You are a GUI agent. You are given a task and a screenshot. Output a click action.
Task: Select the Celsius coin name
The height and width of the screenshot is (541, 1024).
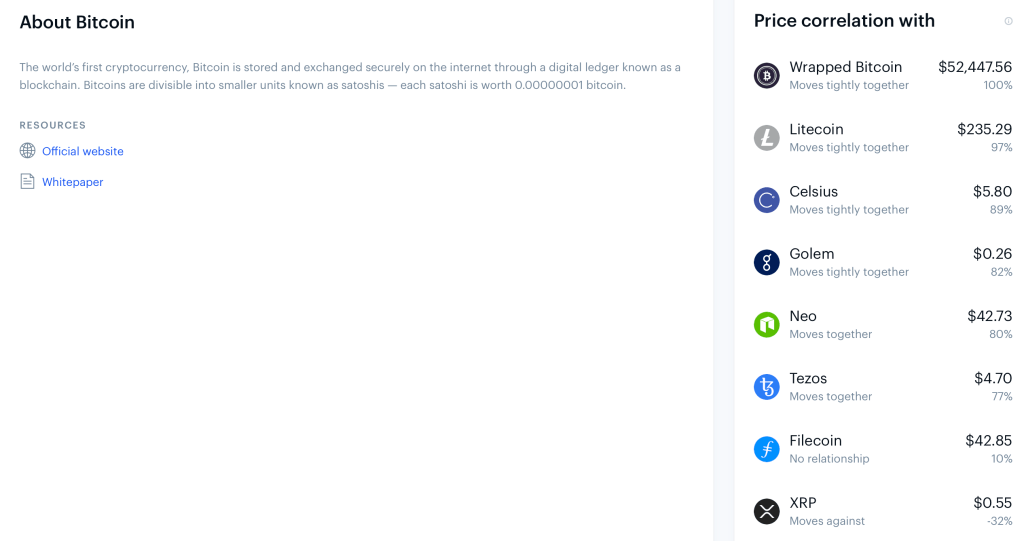pos(814,191)
